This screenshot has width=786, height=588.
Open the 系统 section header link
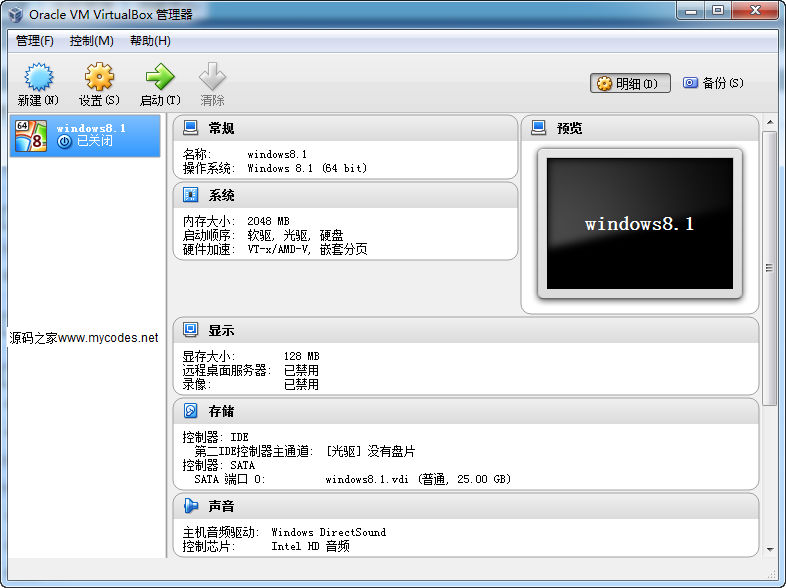point(221,195)
